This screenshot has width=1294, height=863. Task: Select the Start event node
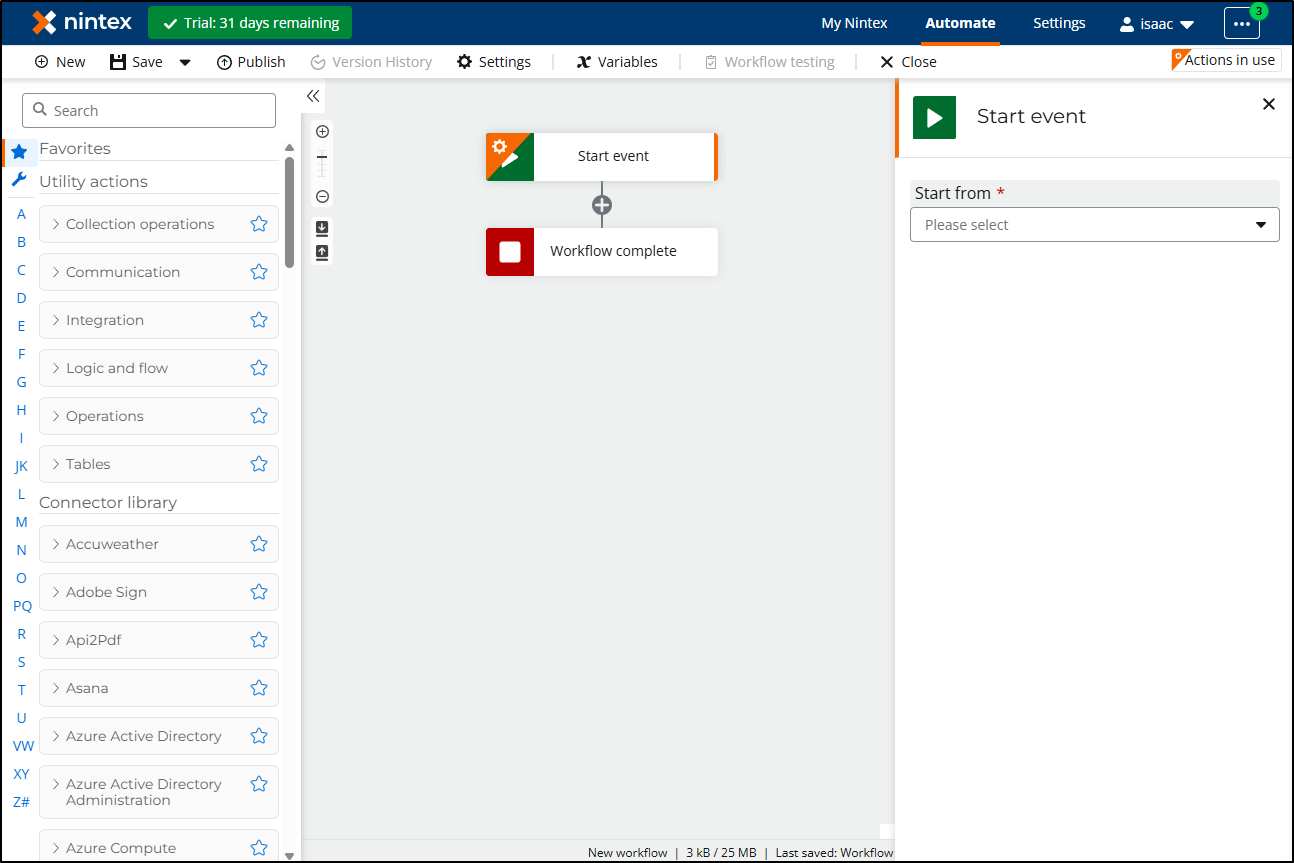[602, 157]
